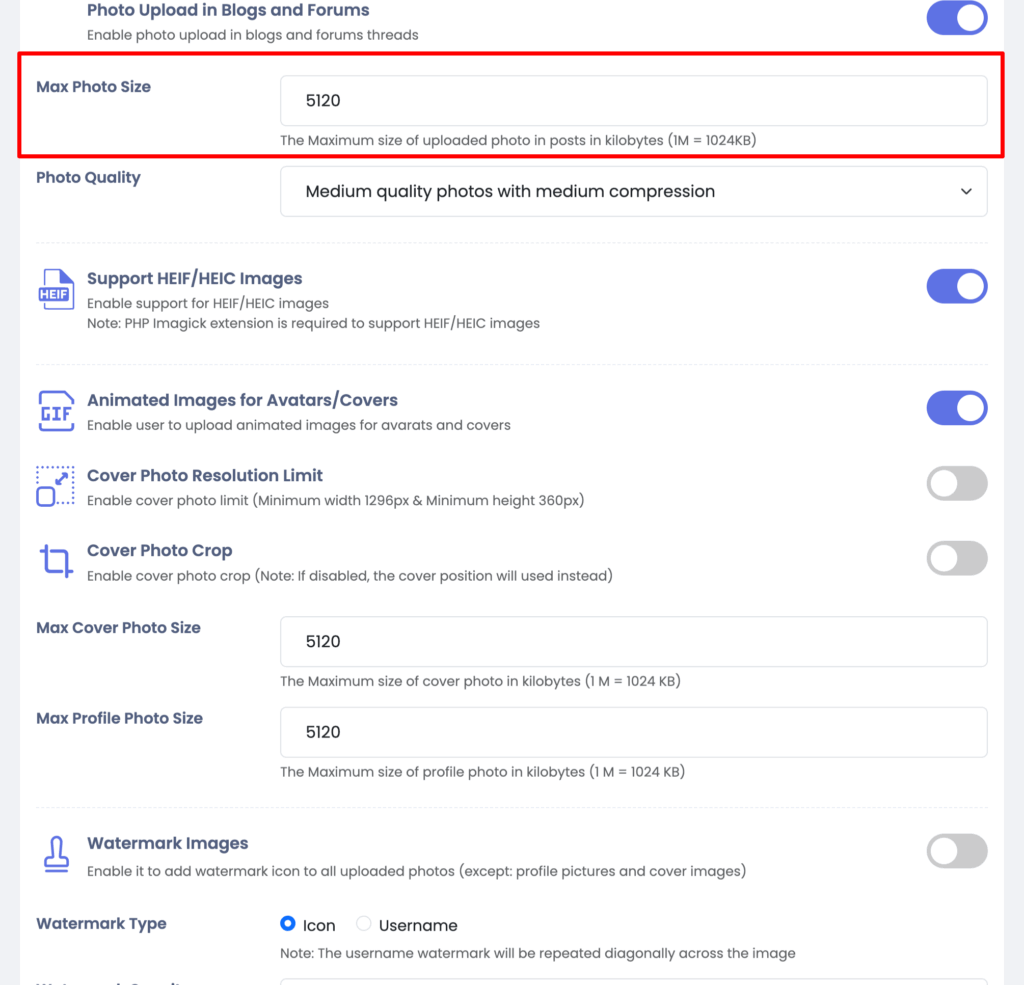Click the GIF animated images icon
Viewport: 1024px width, 985px height.
click(x=56, y=411)
